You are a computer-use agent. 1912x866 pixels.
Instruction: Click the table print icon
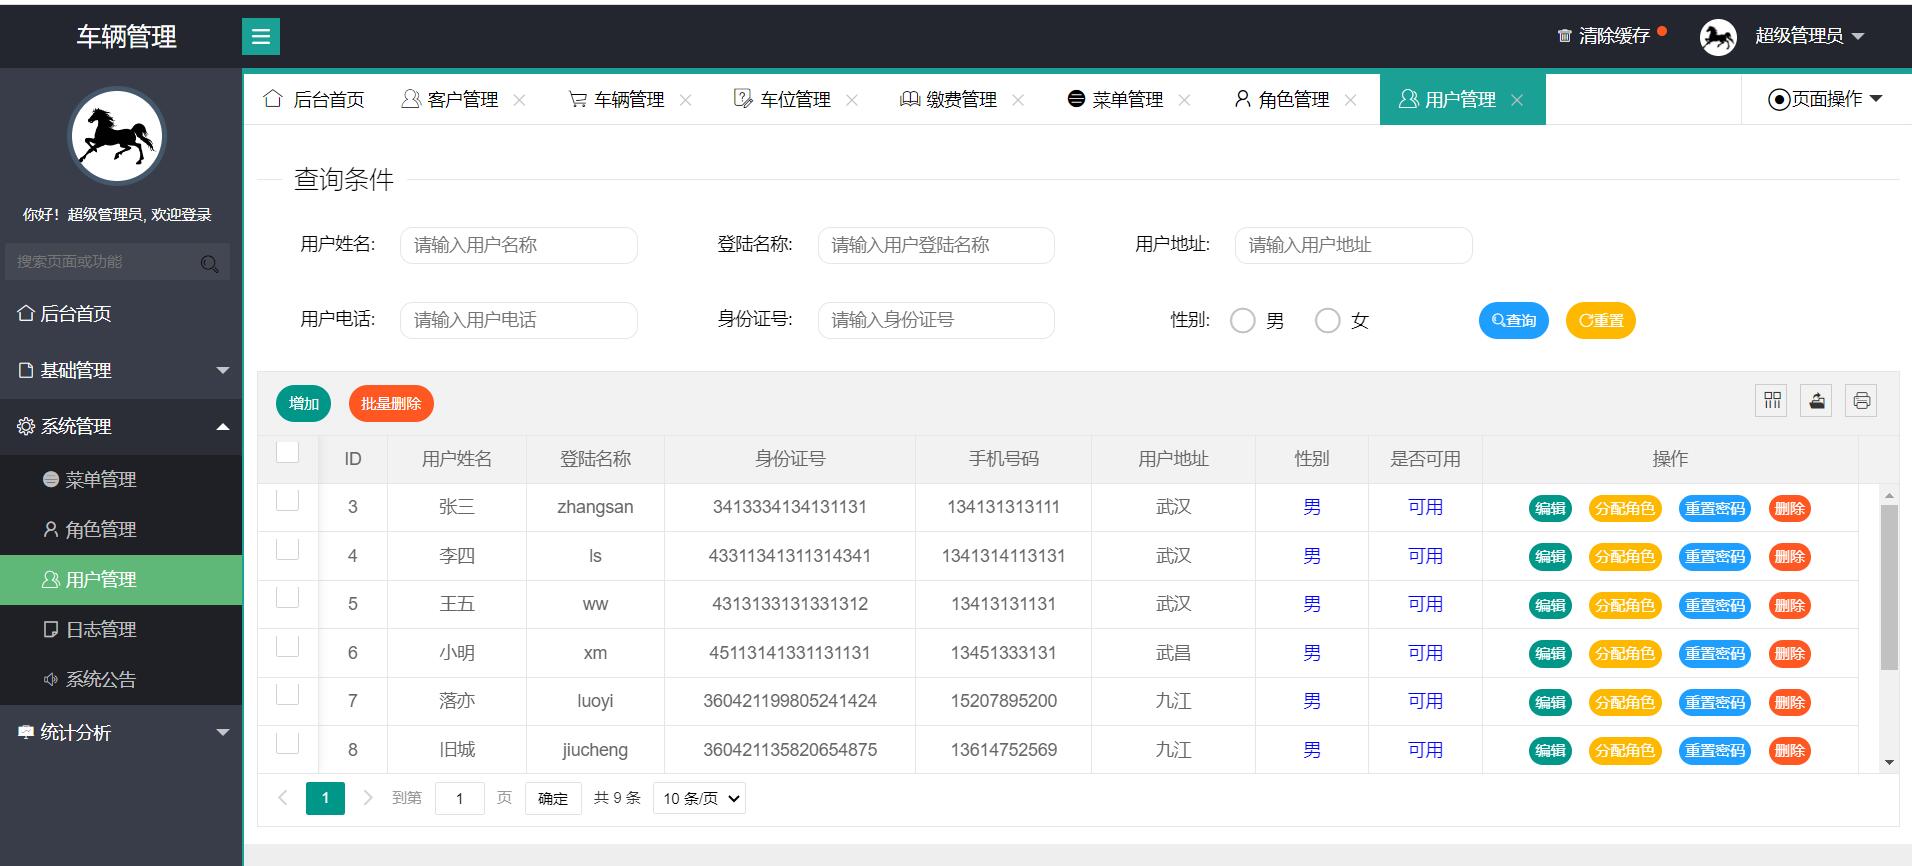1861,400
